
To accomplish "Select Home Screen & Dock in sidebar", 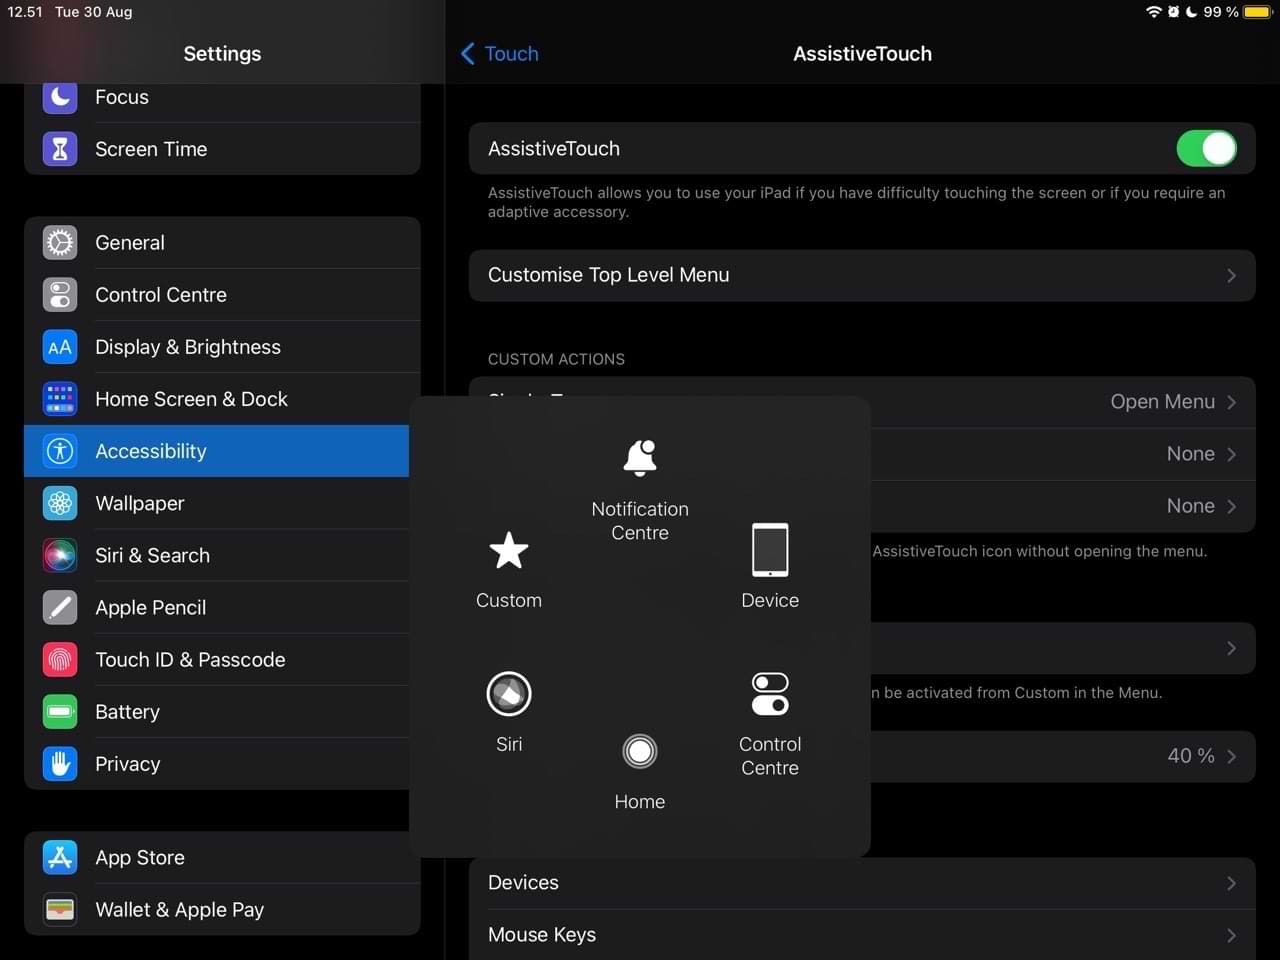I will 222,399.
